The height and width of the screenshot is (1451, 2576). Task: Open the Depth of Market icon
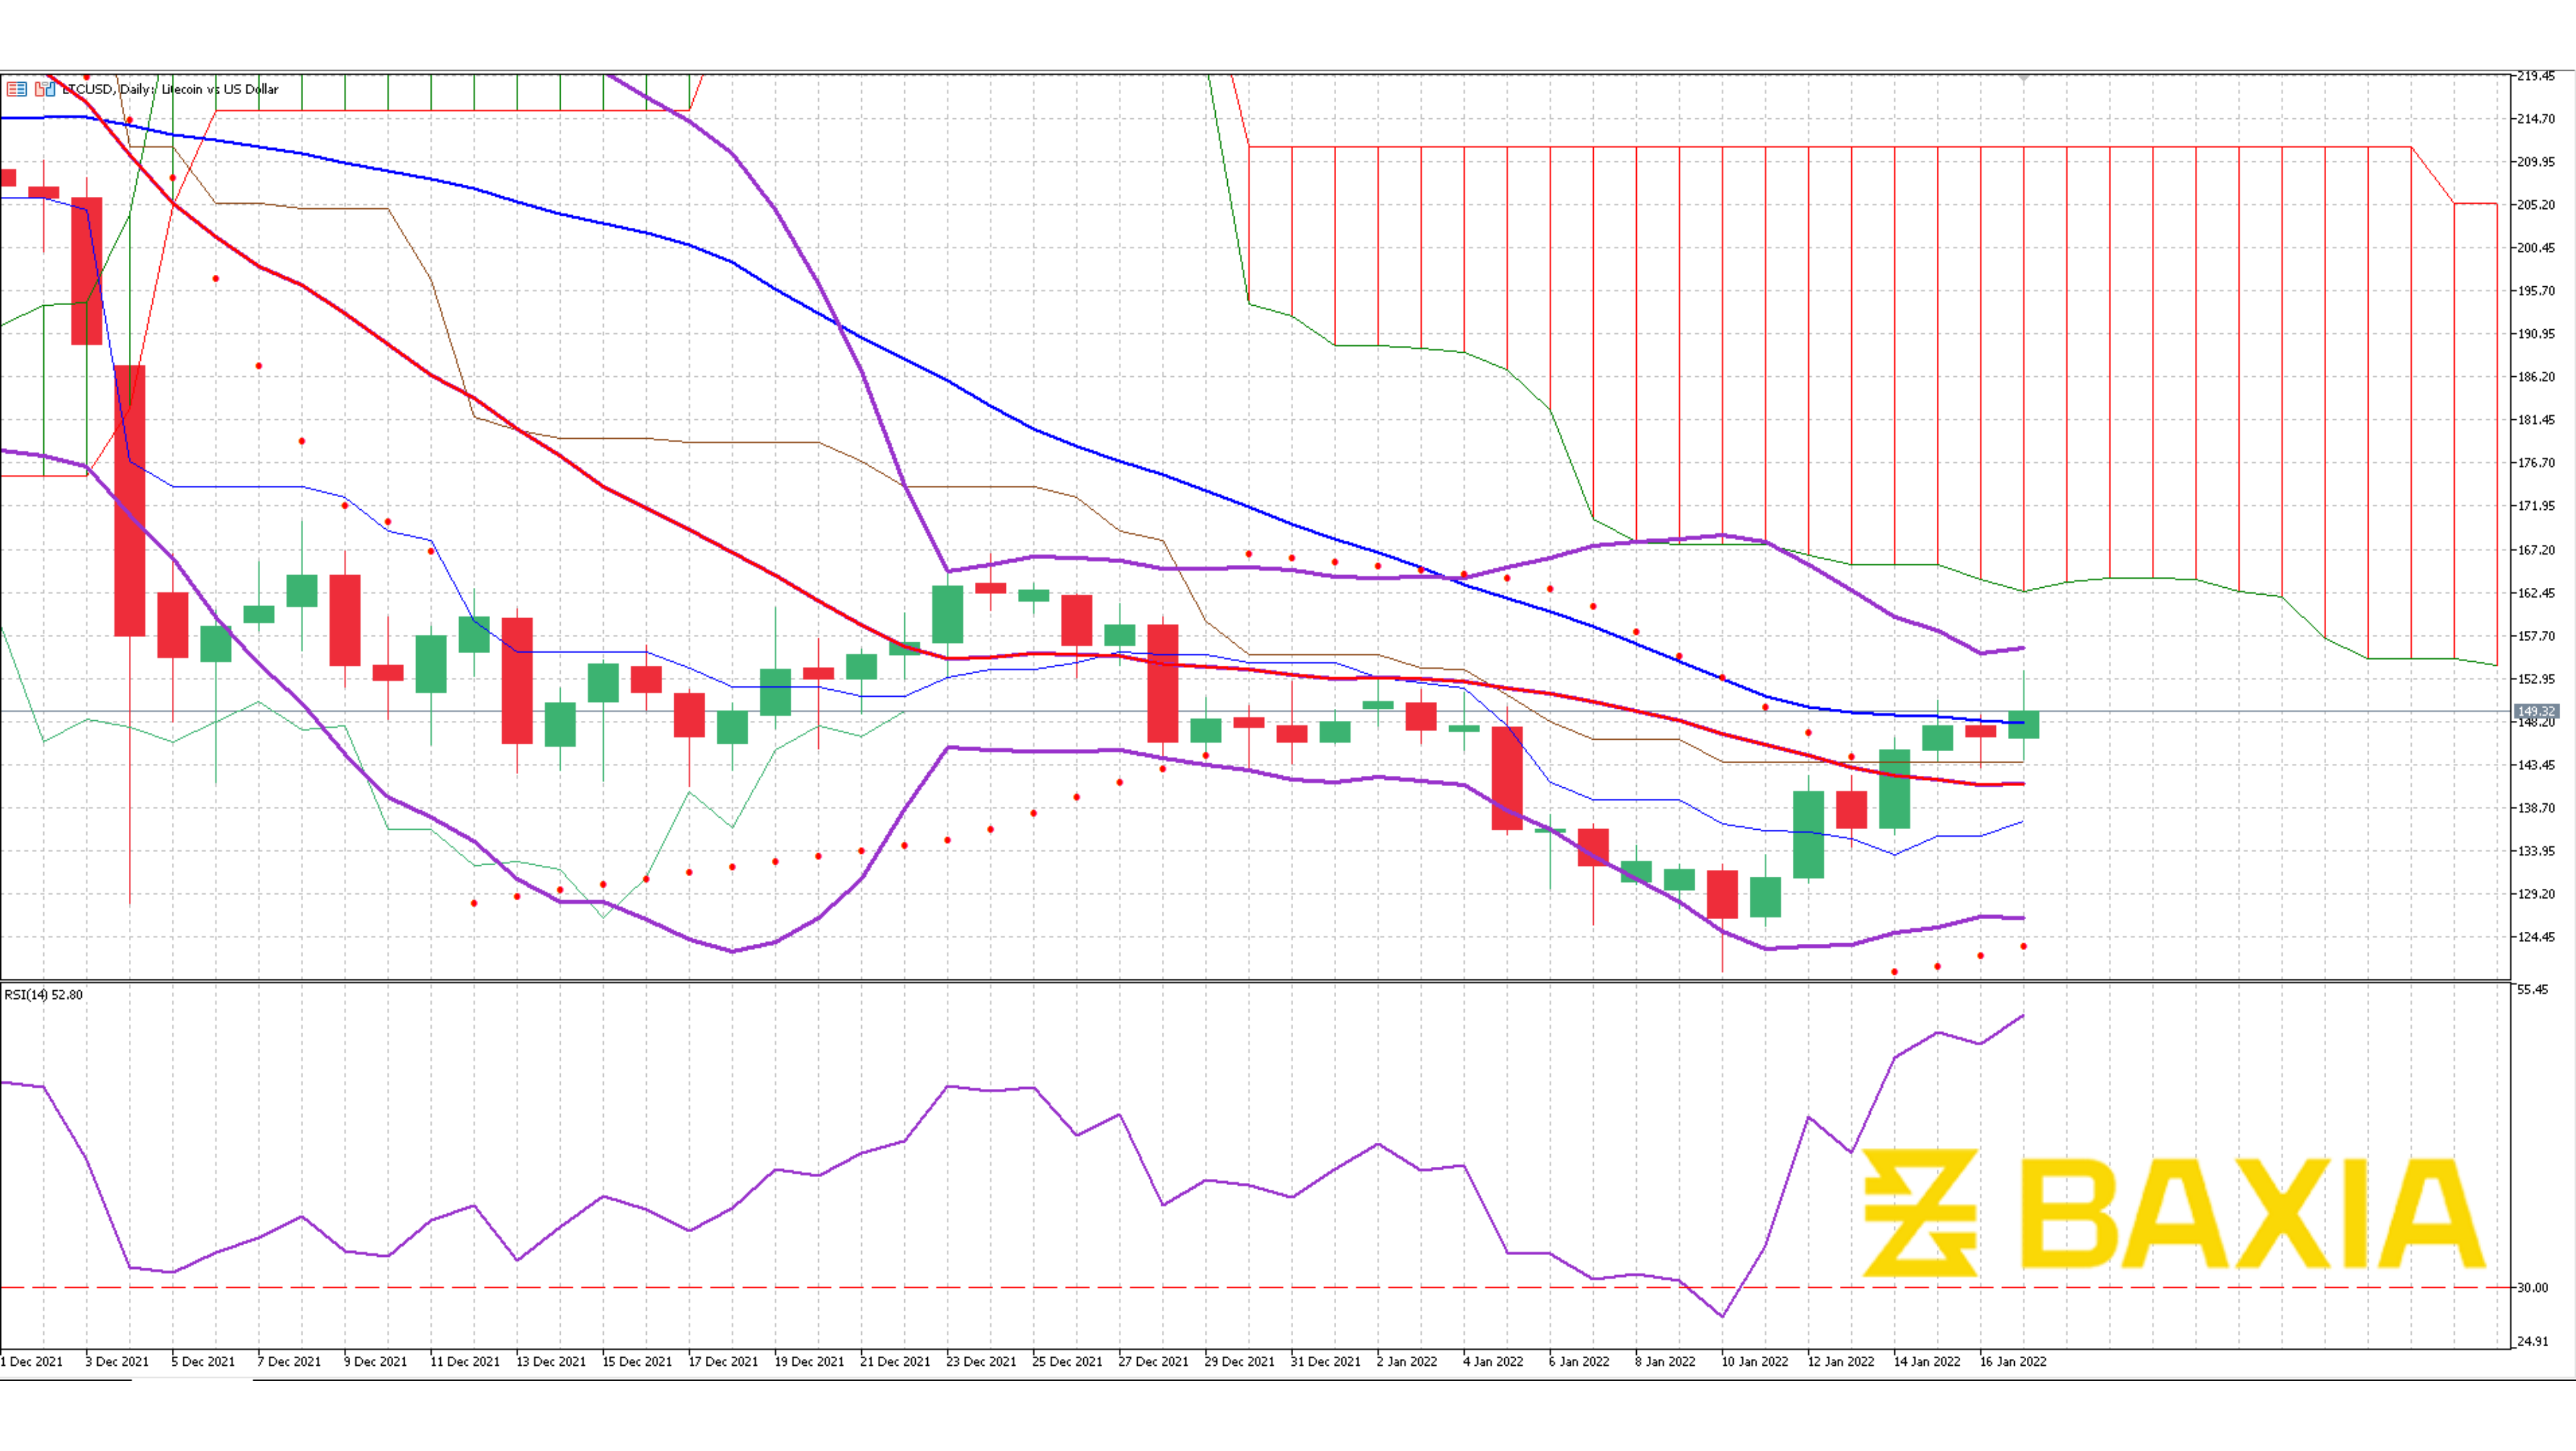[16, 89]
